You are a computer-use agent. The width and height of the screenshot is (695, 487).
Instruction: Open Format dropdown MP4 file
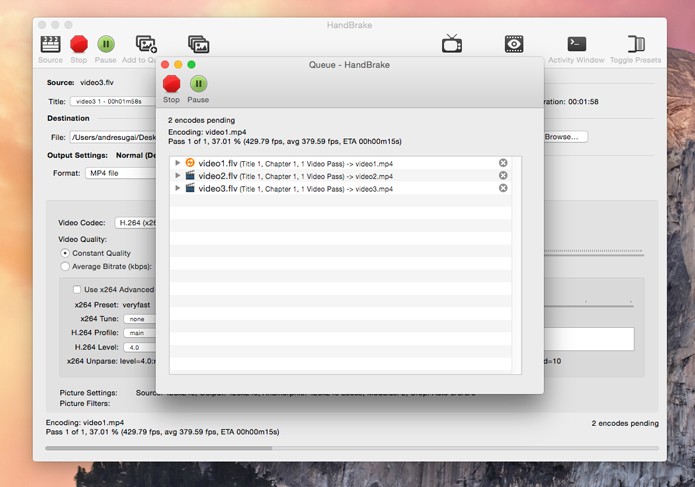121,173
